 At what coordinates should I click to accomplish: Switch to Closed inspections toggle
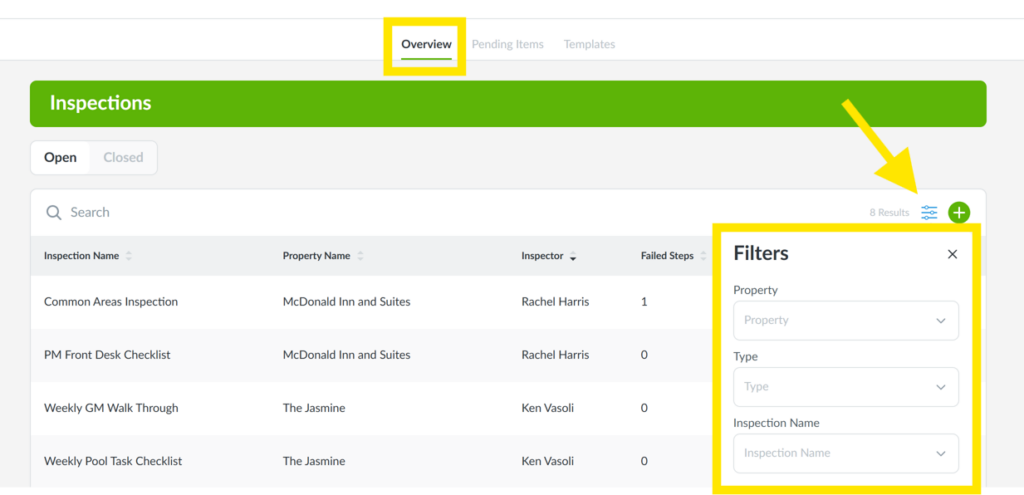coord(123,157)
